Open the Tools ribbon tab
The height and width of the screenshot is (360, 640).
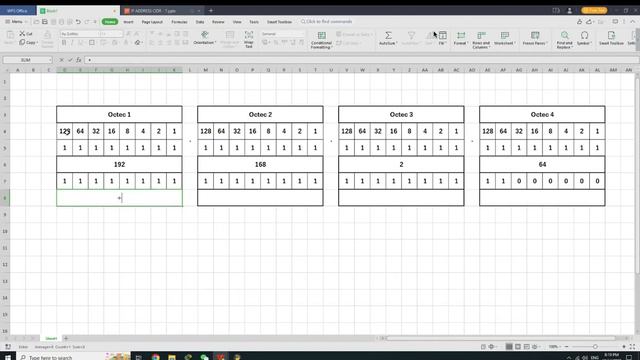click(x=254, y=22)
